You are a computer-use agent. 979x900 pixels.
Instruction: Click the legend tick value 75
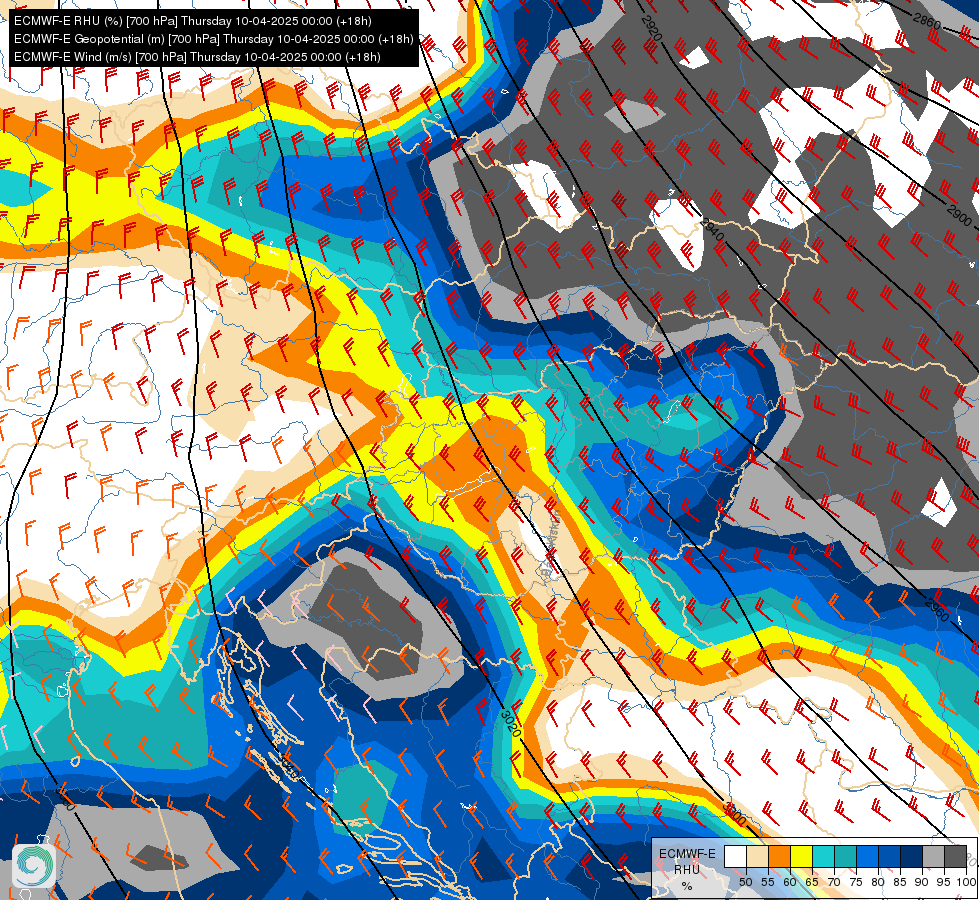pos(856,882)
